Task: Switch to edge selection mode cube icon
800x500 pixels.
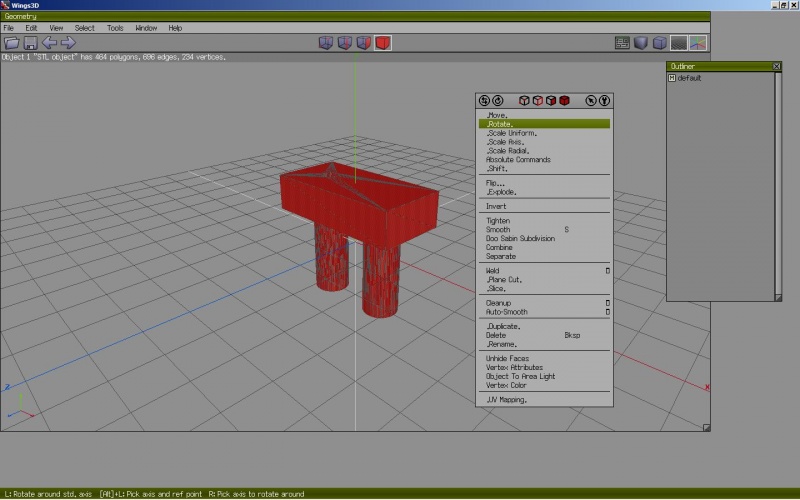Action: point(345,43)
